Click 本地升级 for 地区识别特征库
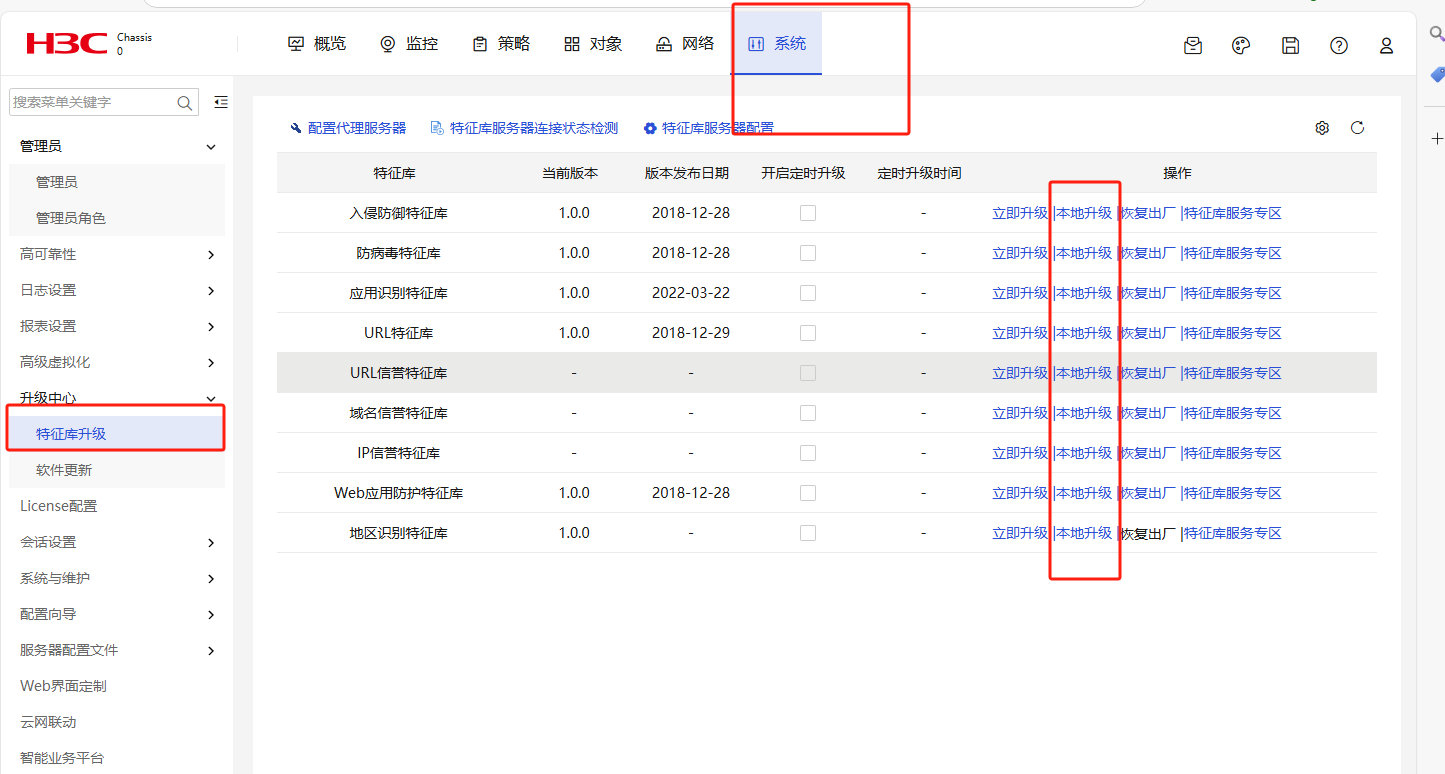Image resolution: width=1445 pixels, height=774 pixels. pos(1084,533)
